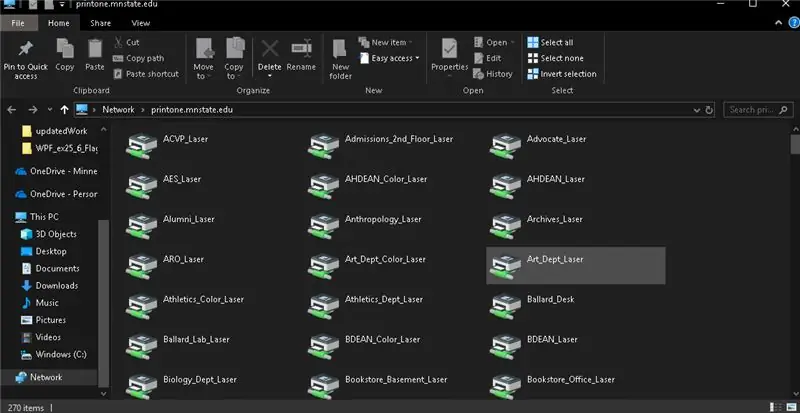This screenshot has height=413, width=800.
Task: Open the New item dropdown
Action: [x=386, y=42]
